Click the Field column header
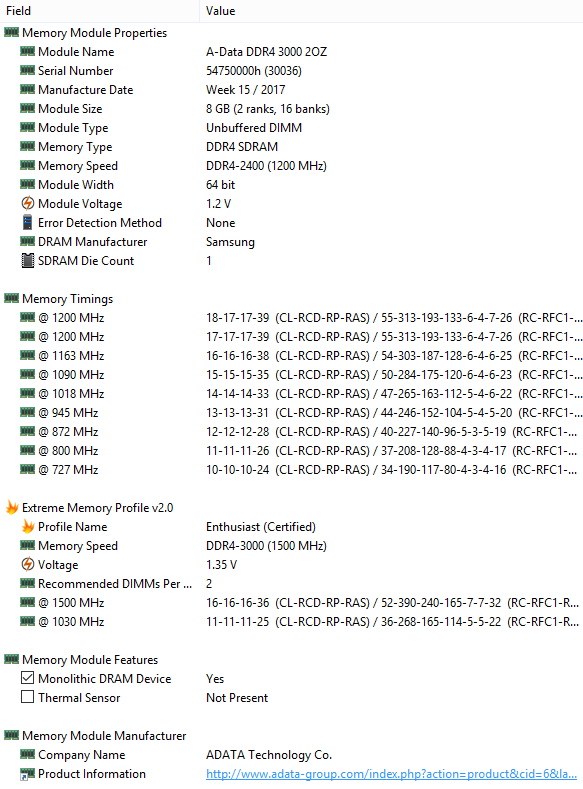This screenshot has width=583, height=789. (100, 11)
